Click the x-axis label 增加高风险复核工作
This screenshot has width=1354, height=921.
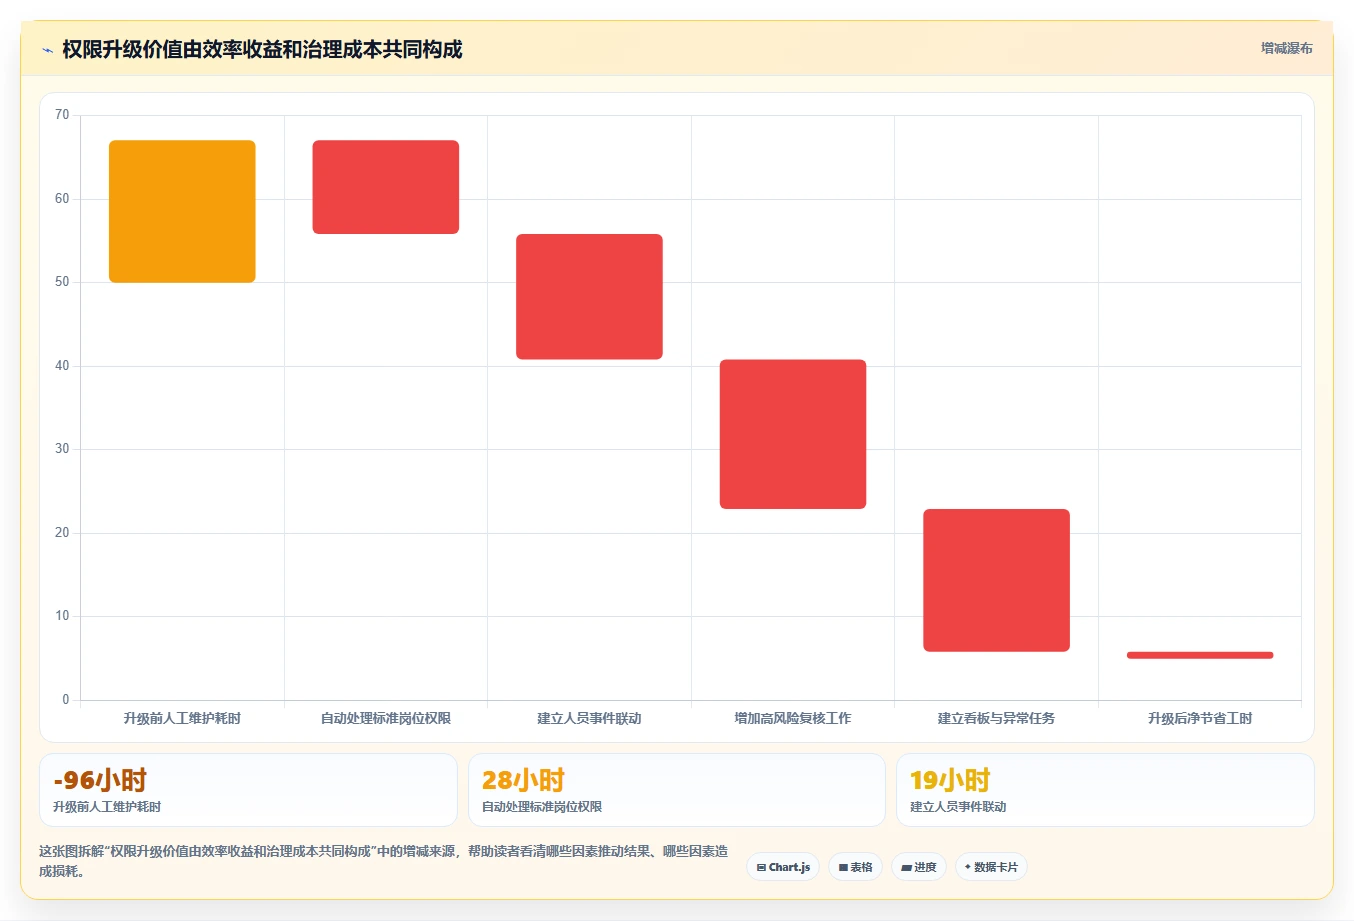click(x=793, y=718)
